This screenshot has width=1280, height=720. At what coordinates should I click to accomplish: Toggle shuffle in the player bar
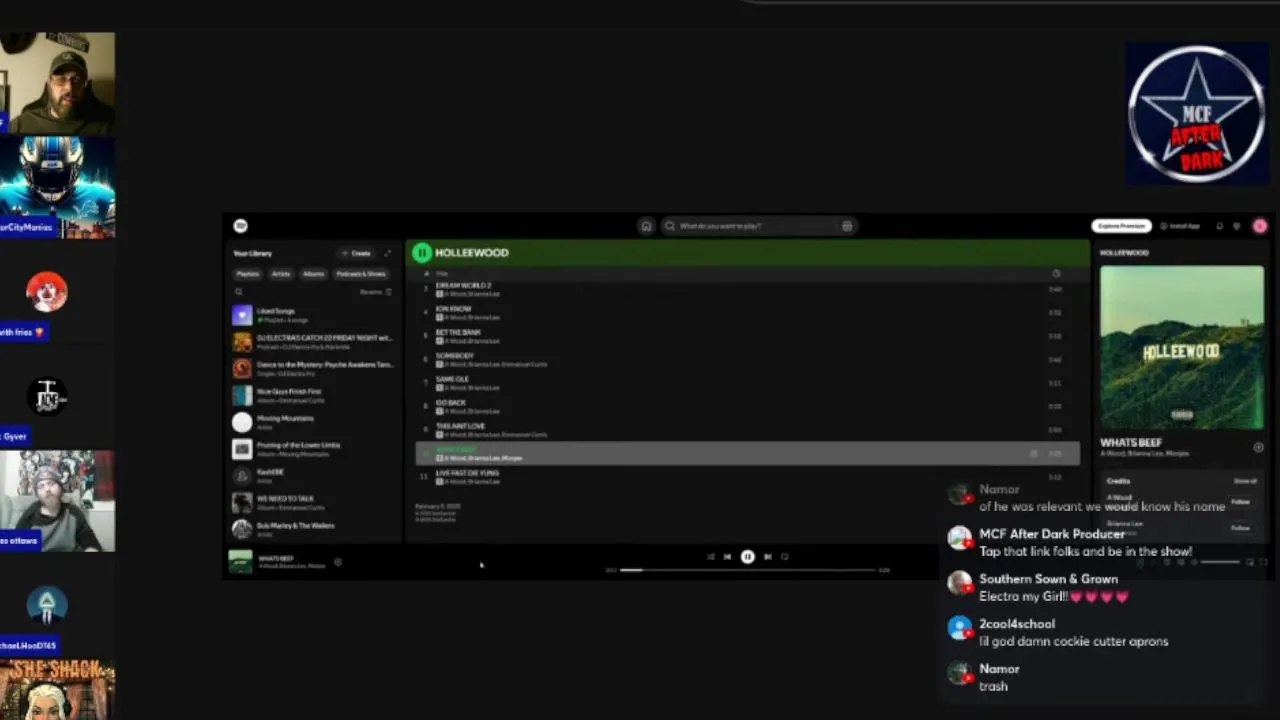(710, 557)
